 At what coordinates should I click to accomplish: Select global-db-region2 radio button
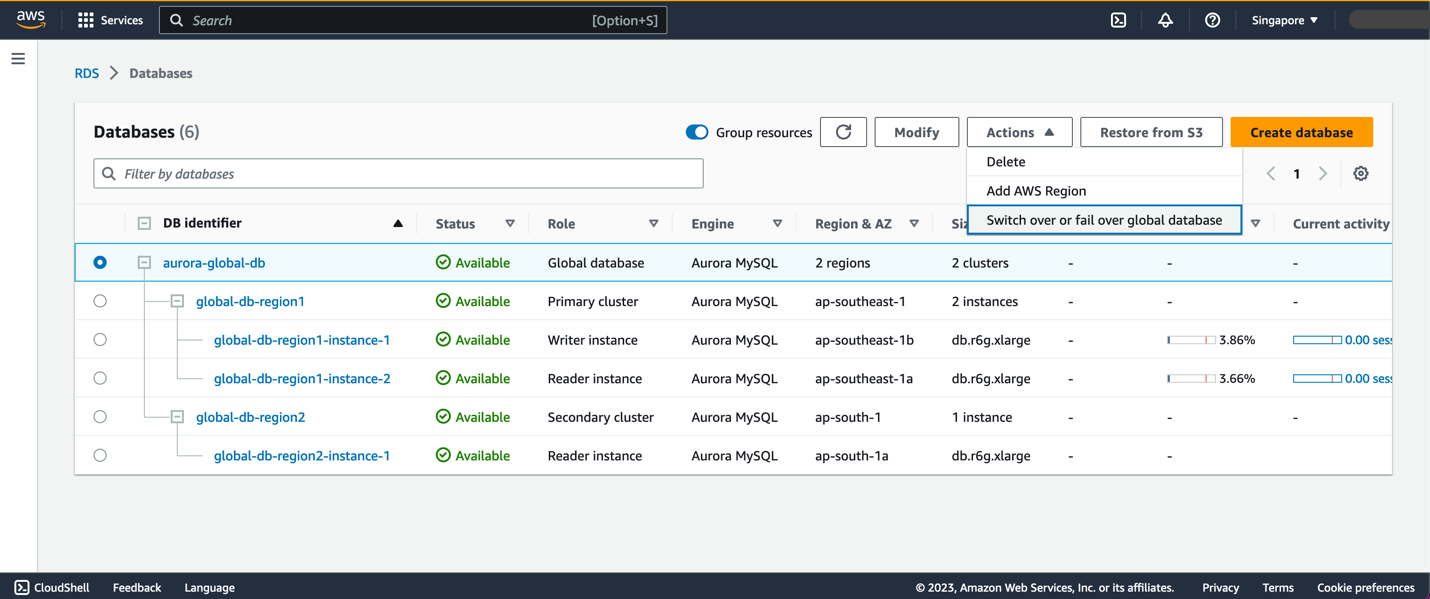tap(100, 417)
